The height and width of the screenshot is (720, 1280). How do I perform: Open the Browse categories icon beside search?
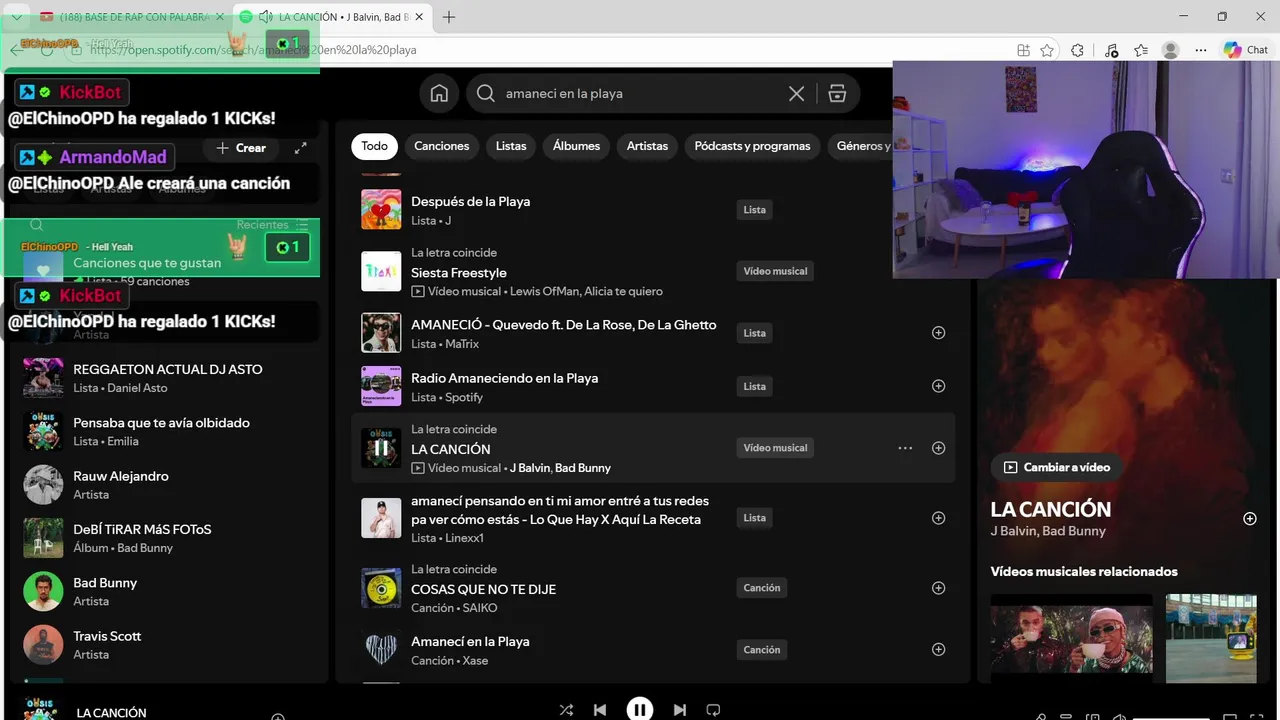click(x=837, y=93)
